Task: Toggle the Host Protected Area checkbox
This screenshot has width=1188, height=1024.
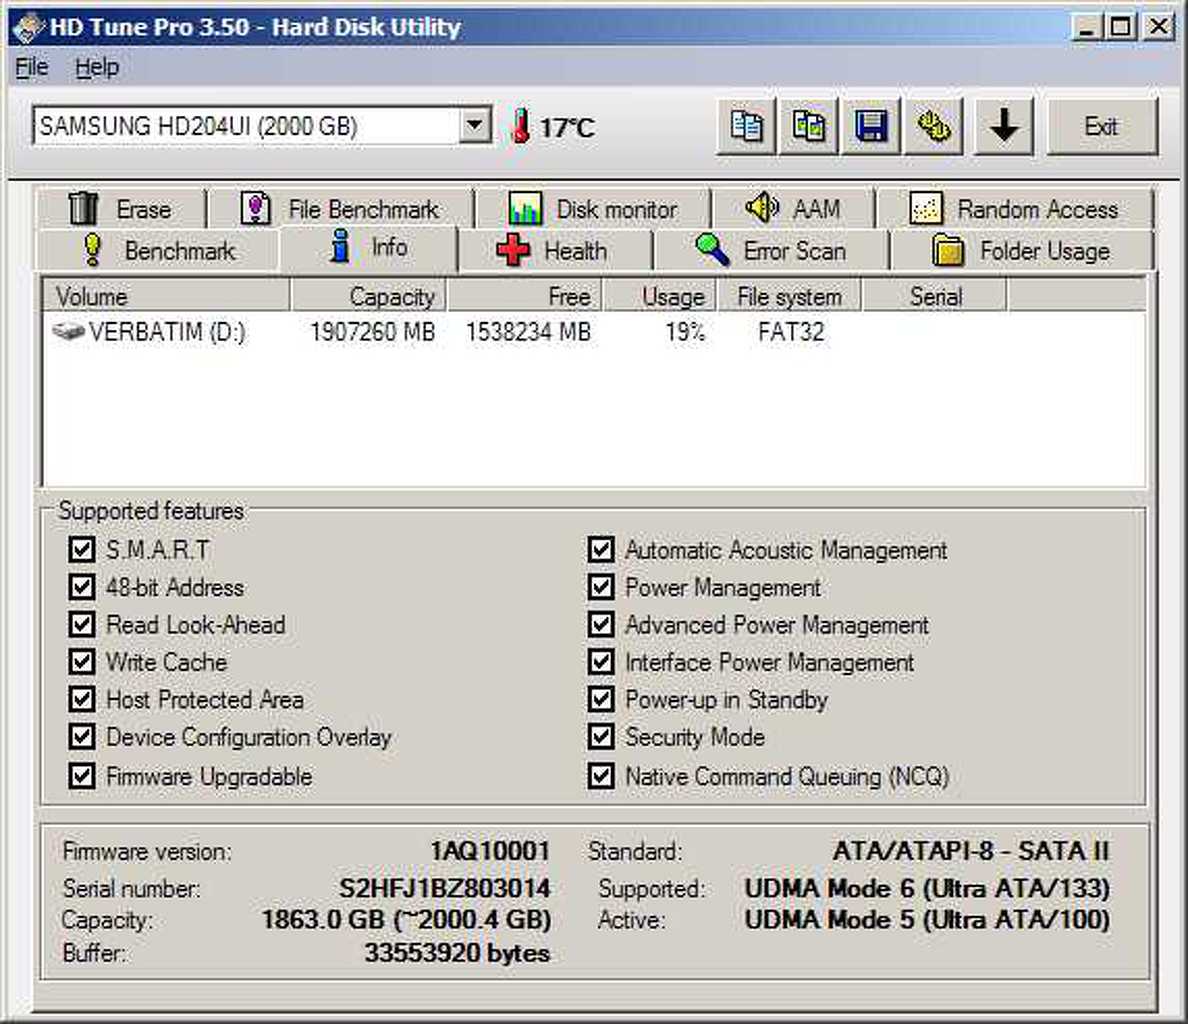Action: pyautogui.click(x=82, y=698)
